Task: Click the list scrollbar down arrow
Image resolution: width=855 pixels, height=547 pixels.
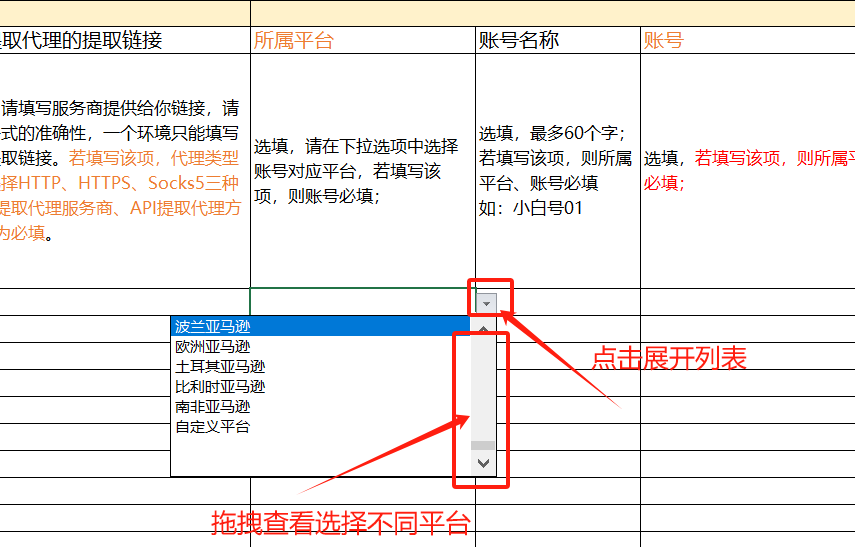Action: [483, 463]
